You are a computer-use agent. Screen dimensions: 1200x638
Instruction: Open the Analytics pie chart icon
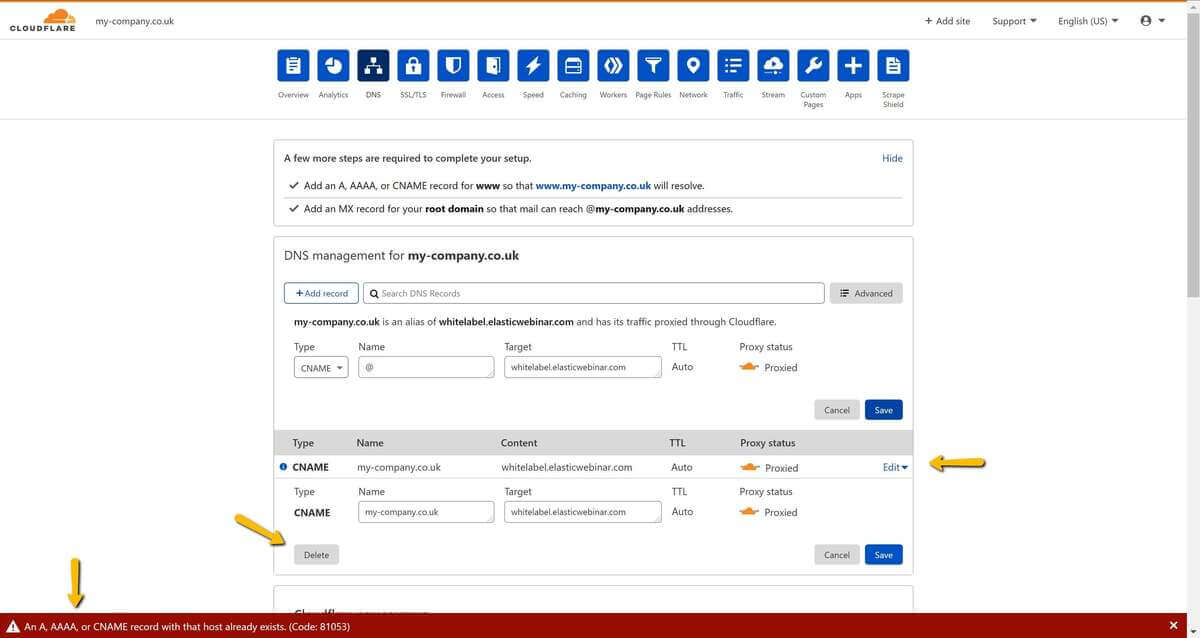(x=333, y=66)
